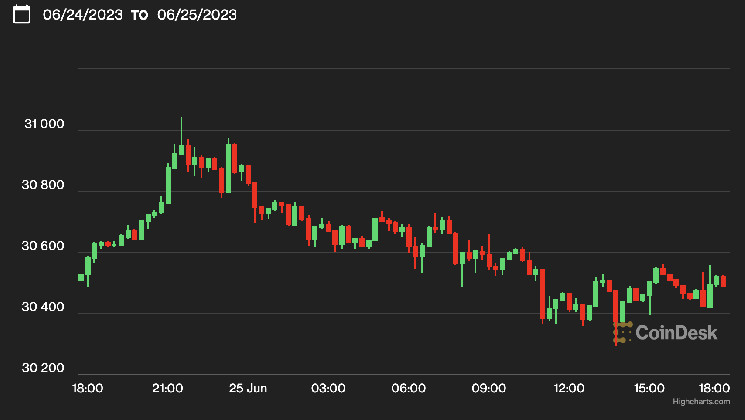Edit the start date 06/24/2023
745x420 pixels.
point(82,15)
